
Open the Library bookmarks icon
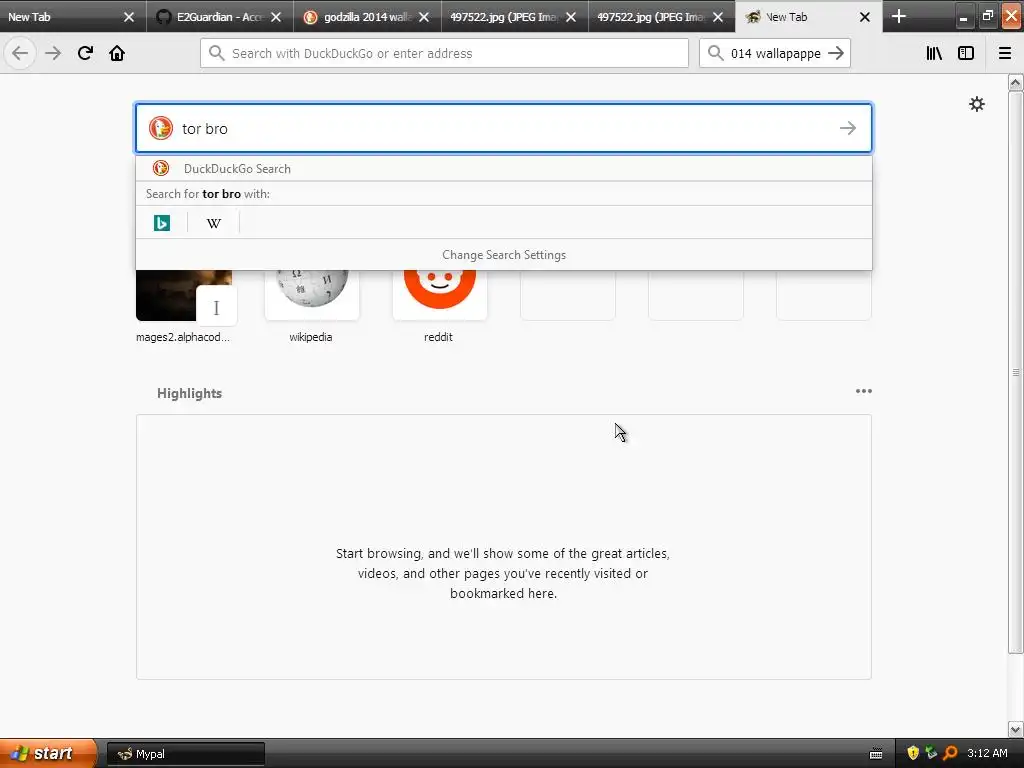pos(934,53)
